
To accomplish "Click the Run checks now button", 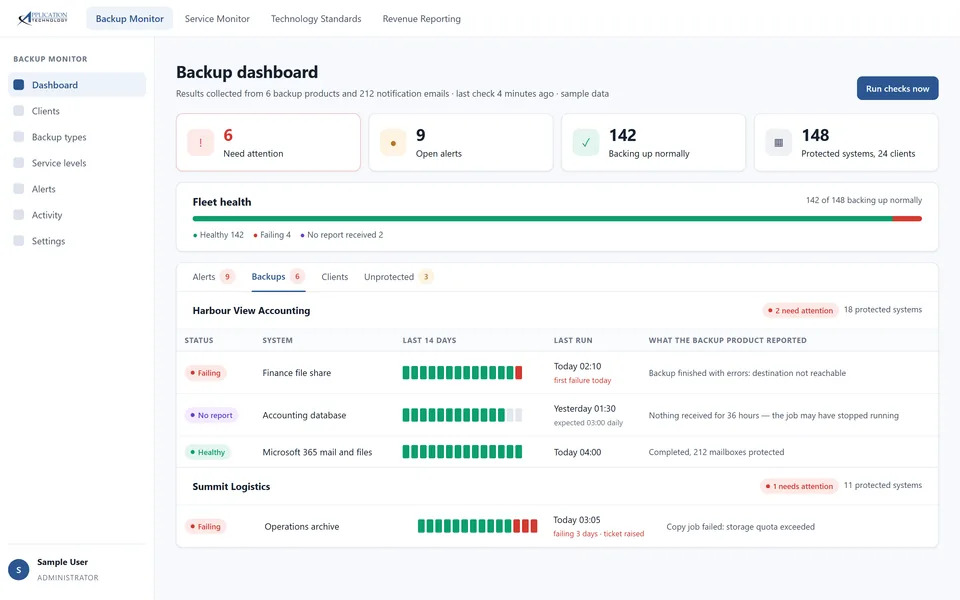I will pos(898,88).
